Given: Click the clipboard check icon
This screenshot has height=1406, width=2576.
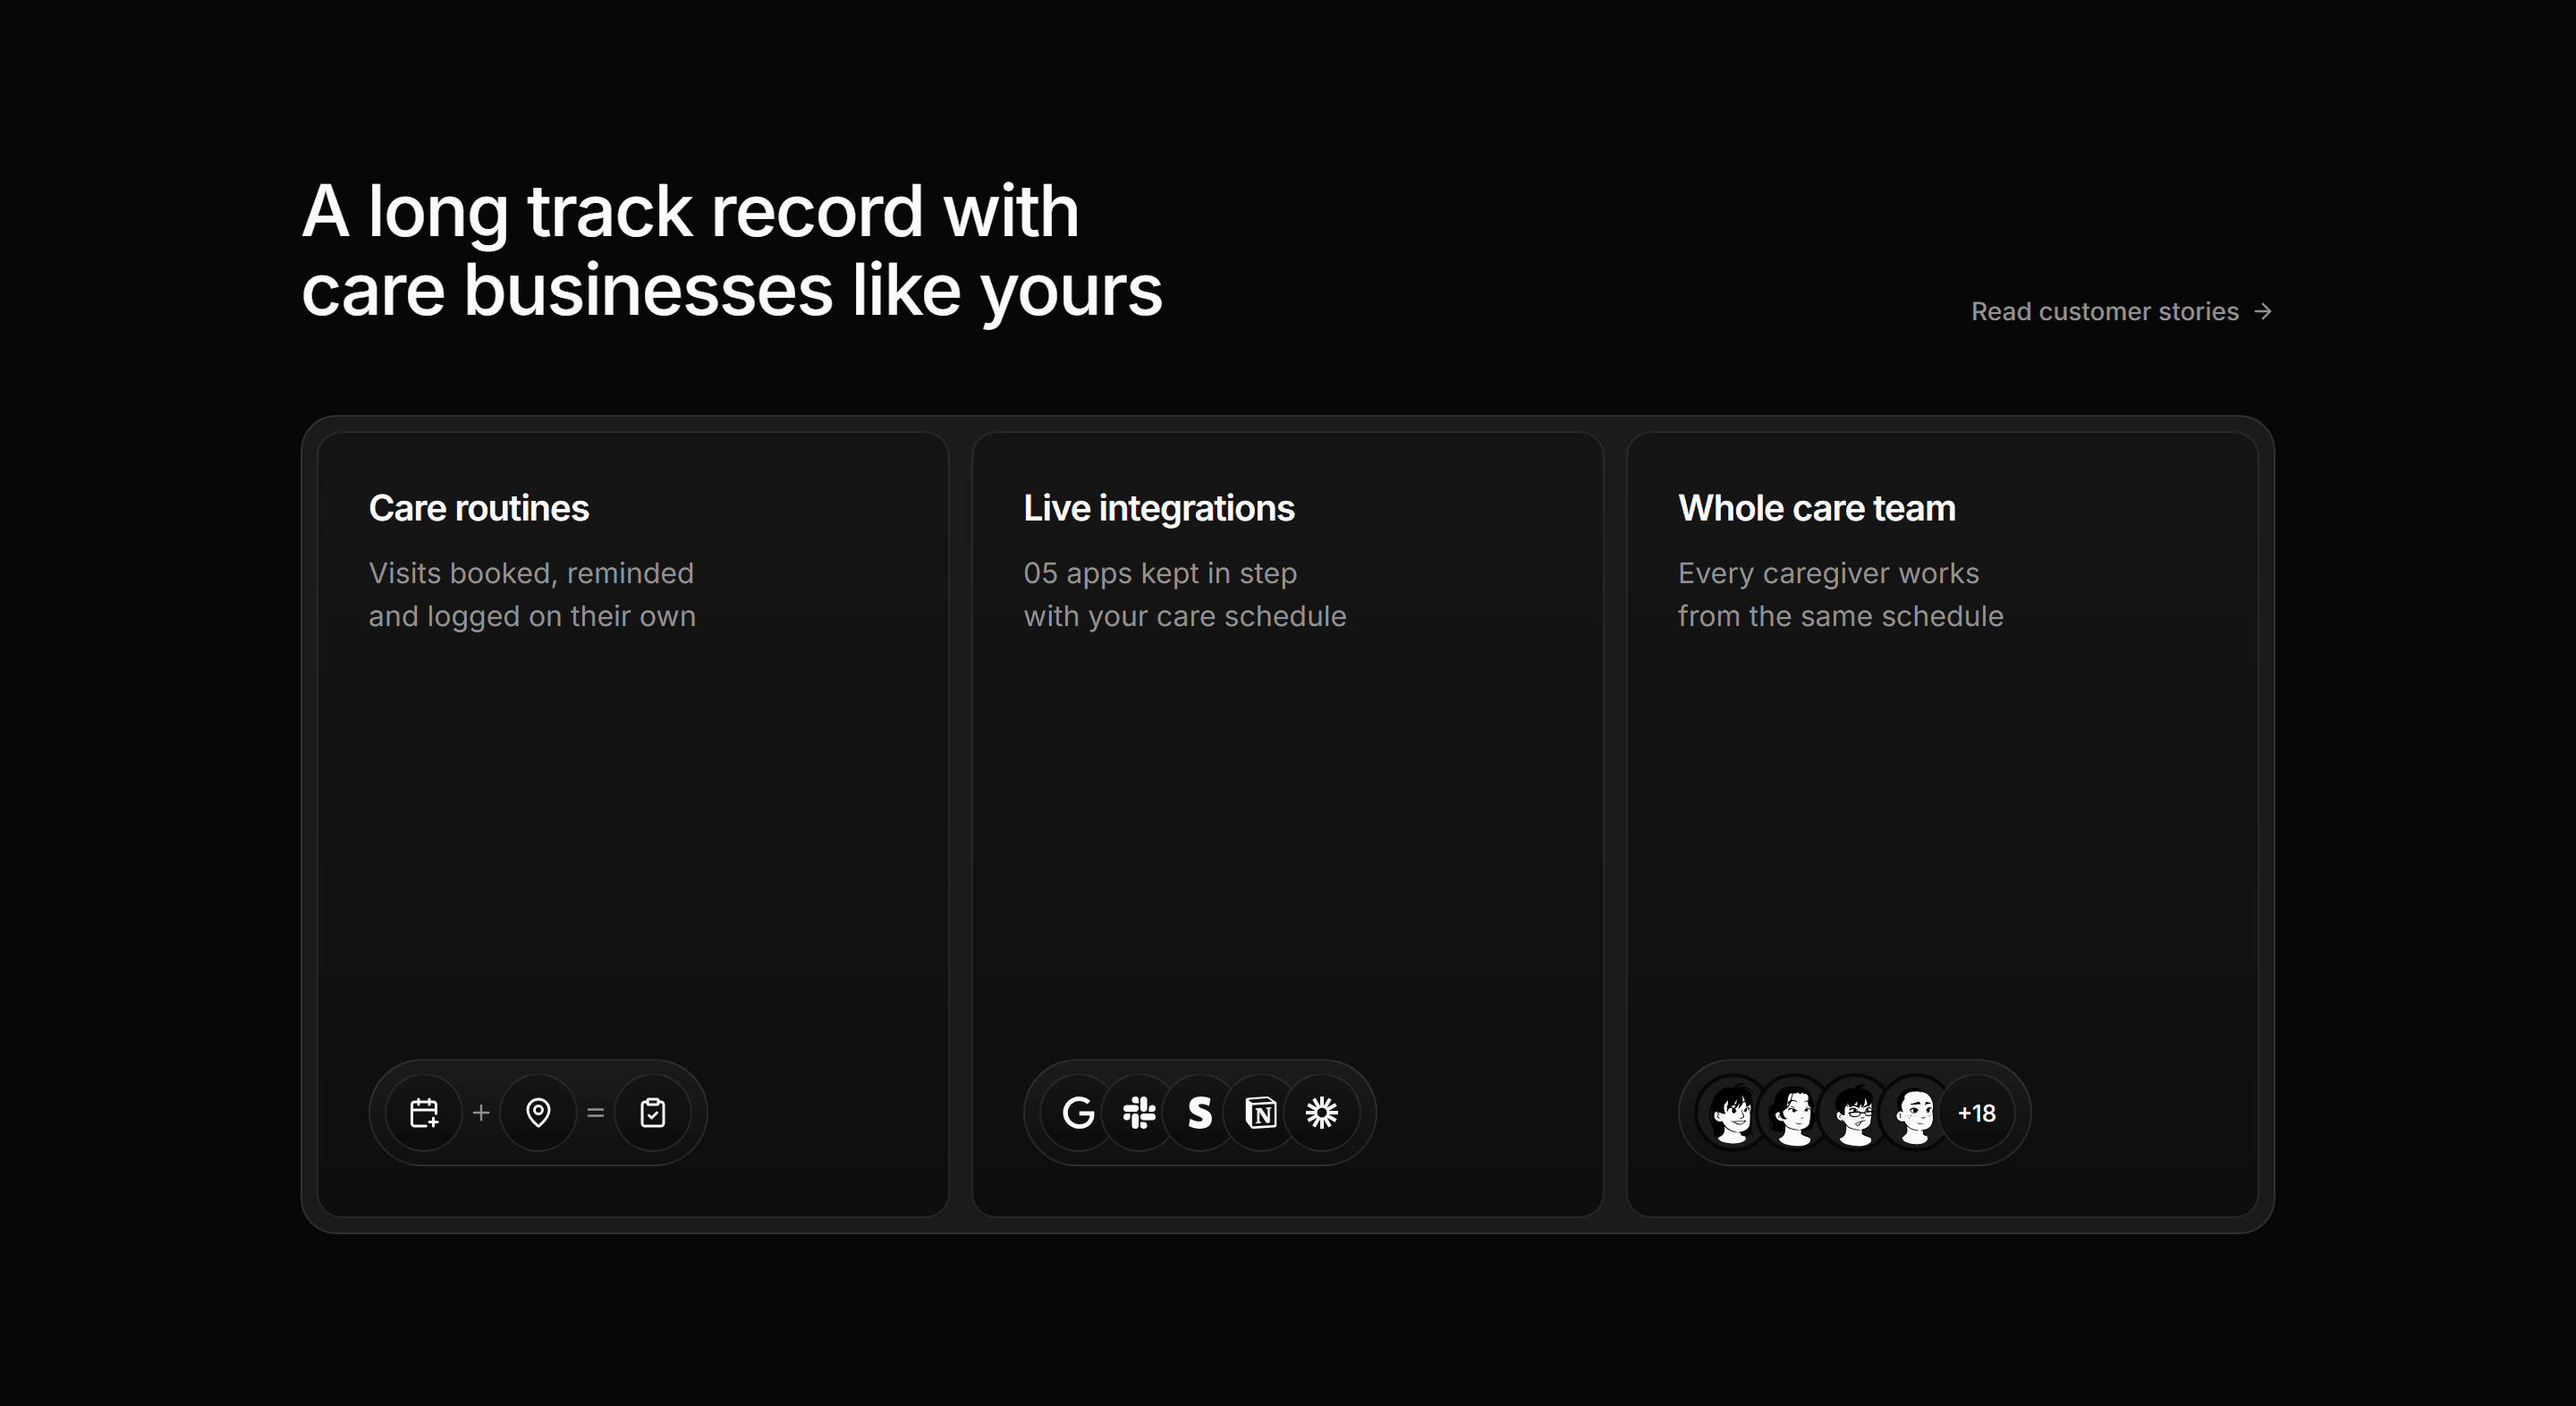Looking at the screenshot, I should [x=653, y=1113].
